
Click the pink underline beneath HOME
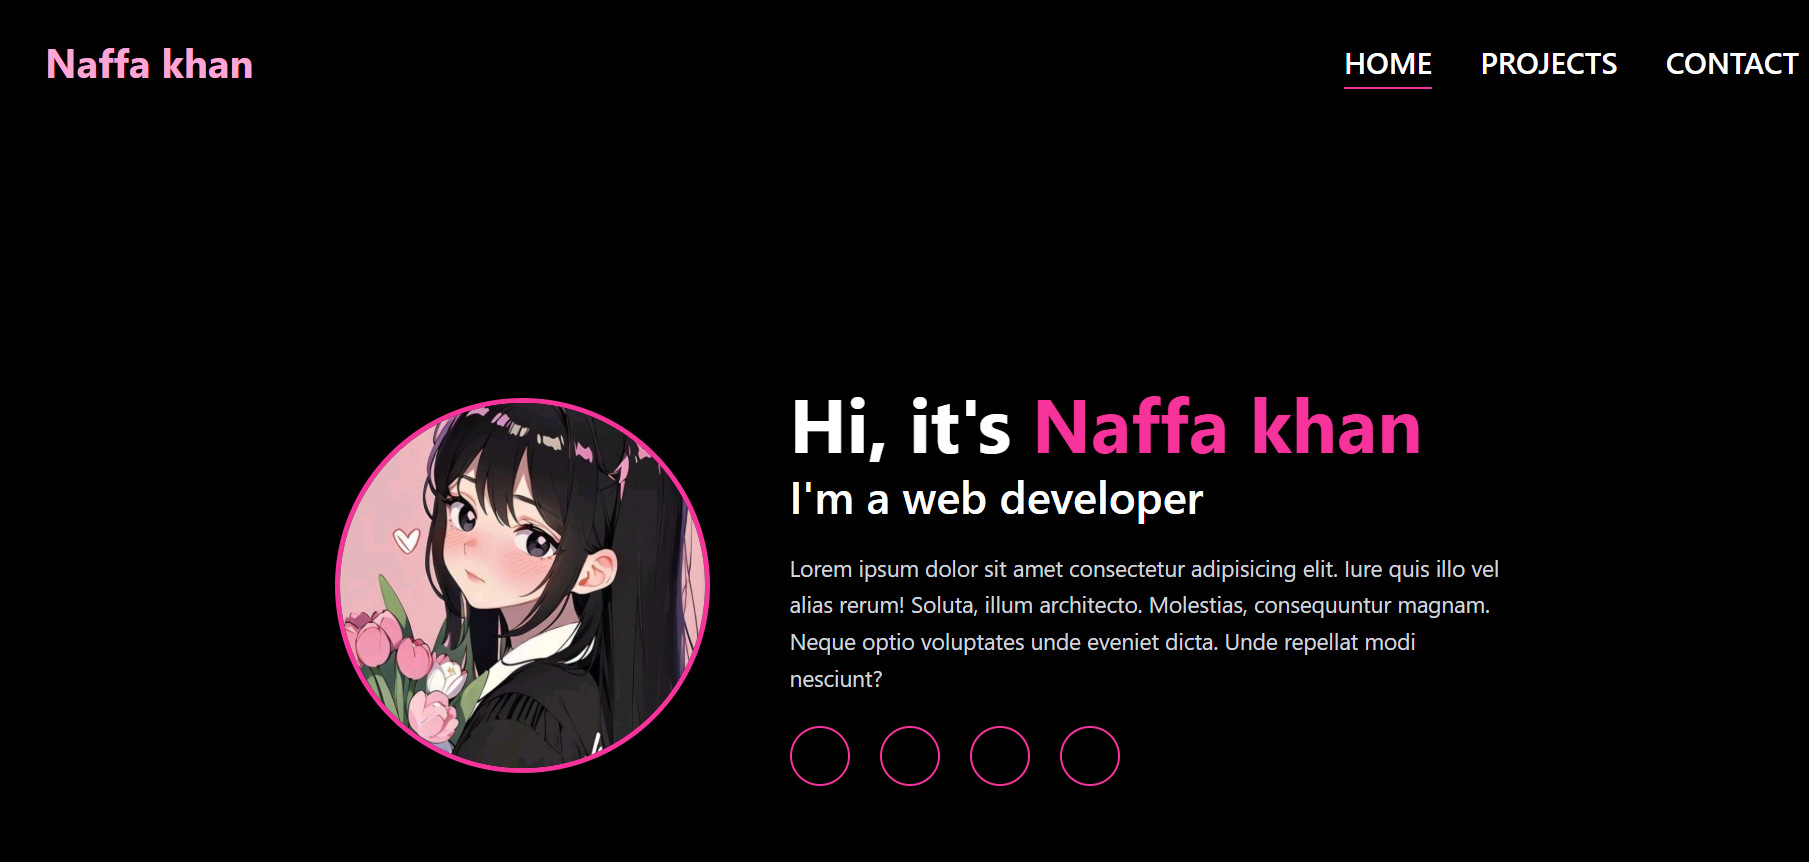point(1388,88)
